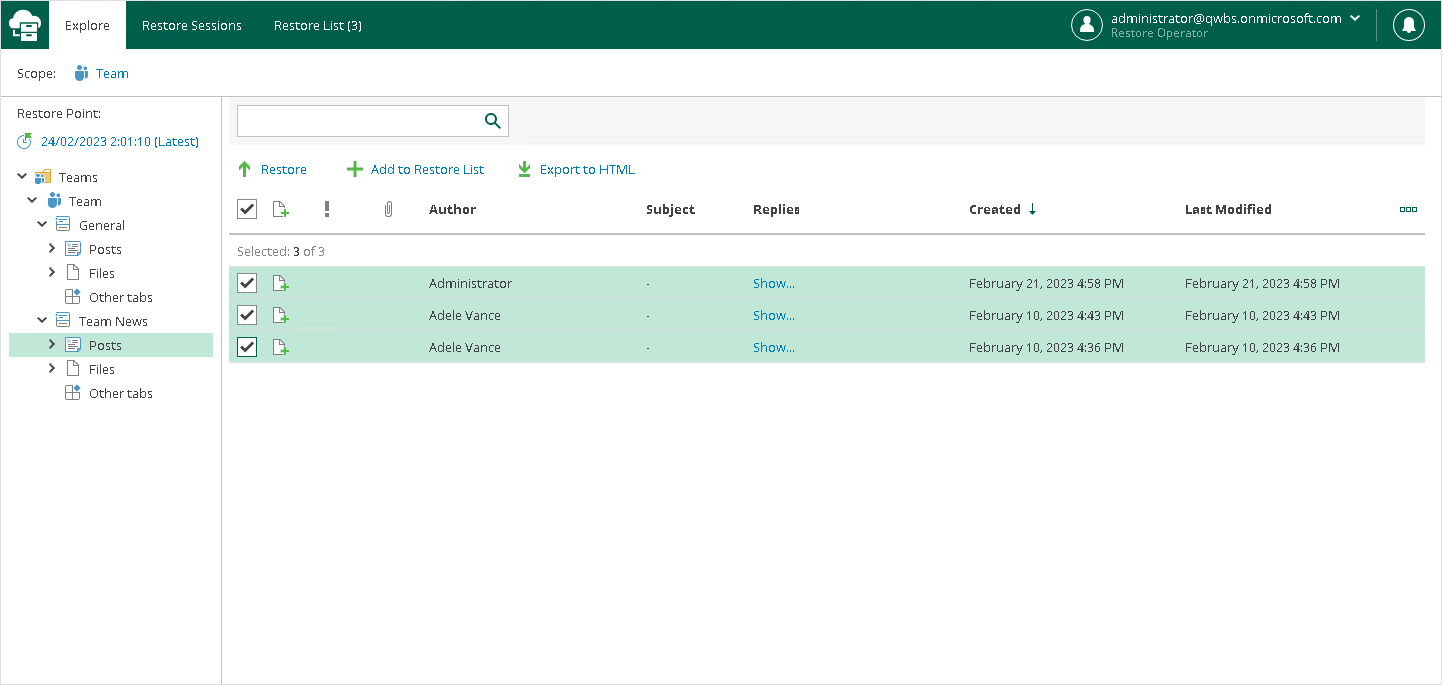Uncheck the Administrator post checkbox

pyautogui.click(x=247, y=283)
